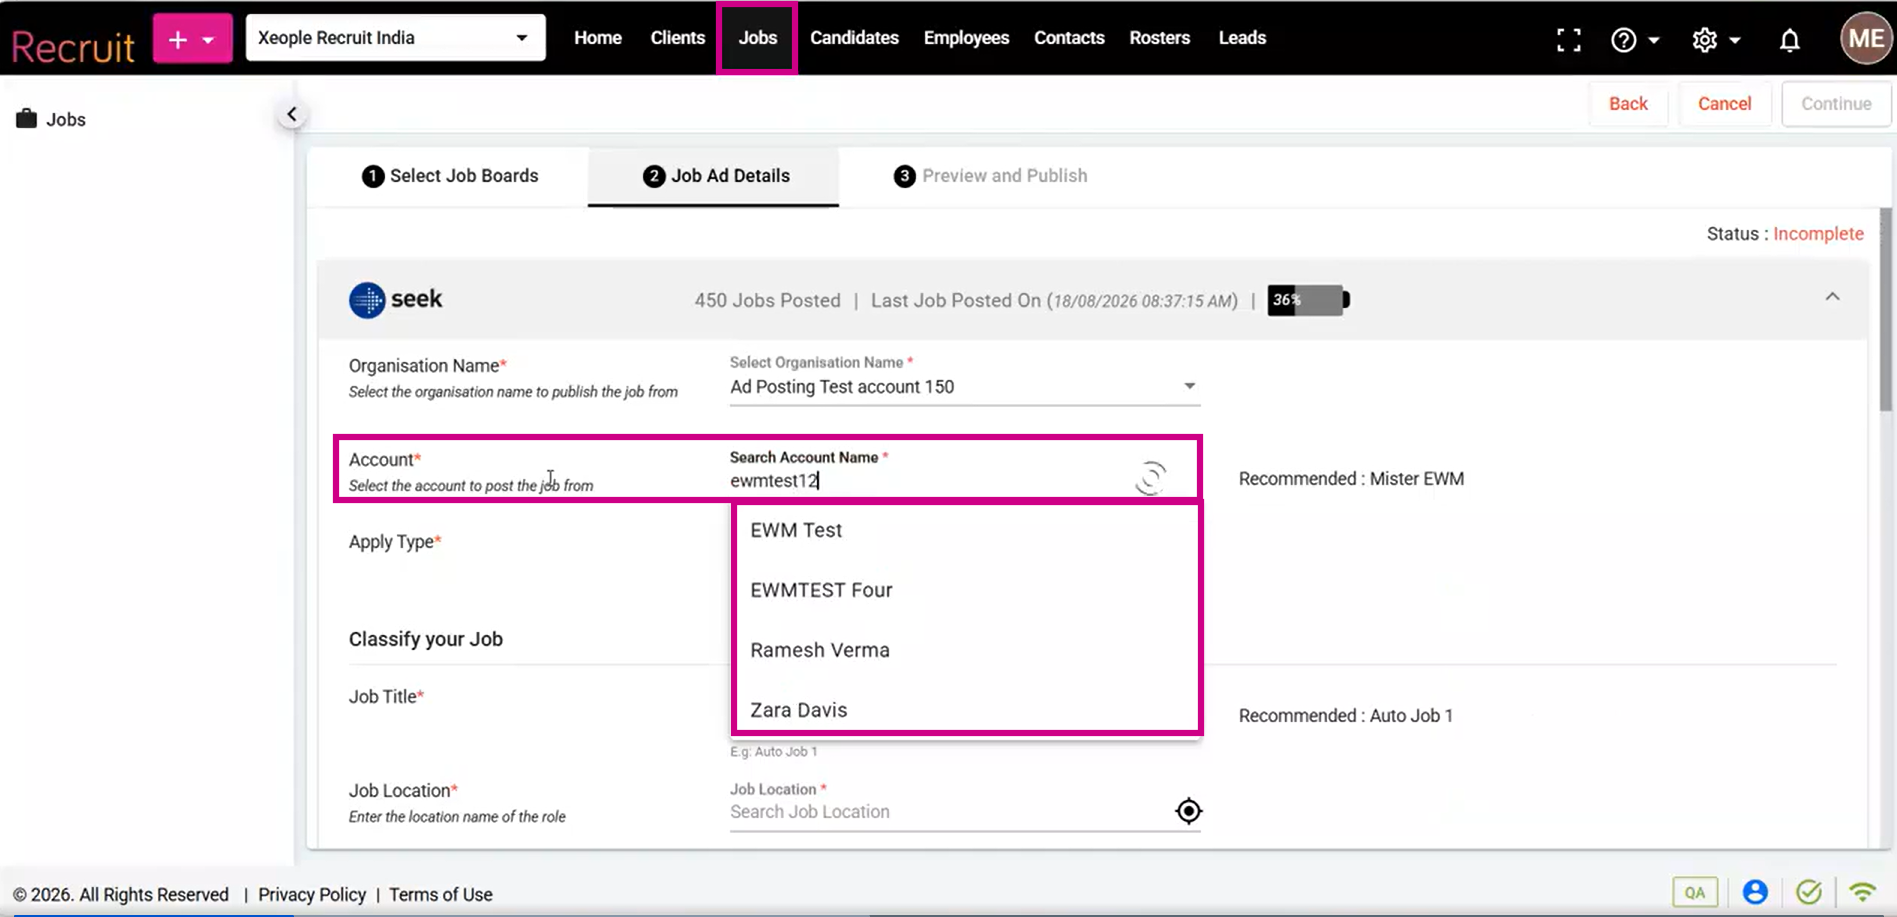1897x917 pixels.
Task: Click the green checkmark status icon
Action: coord(1809,892)
